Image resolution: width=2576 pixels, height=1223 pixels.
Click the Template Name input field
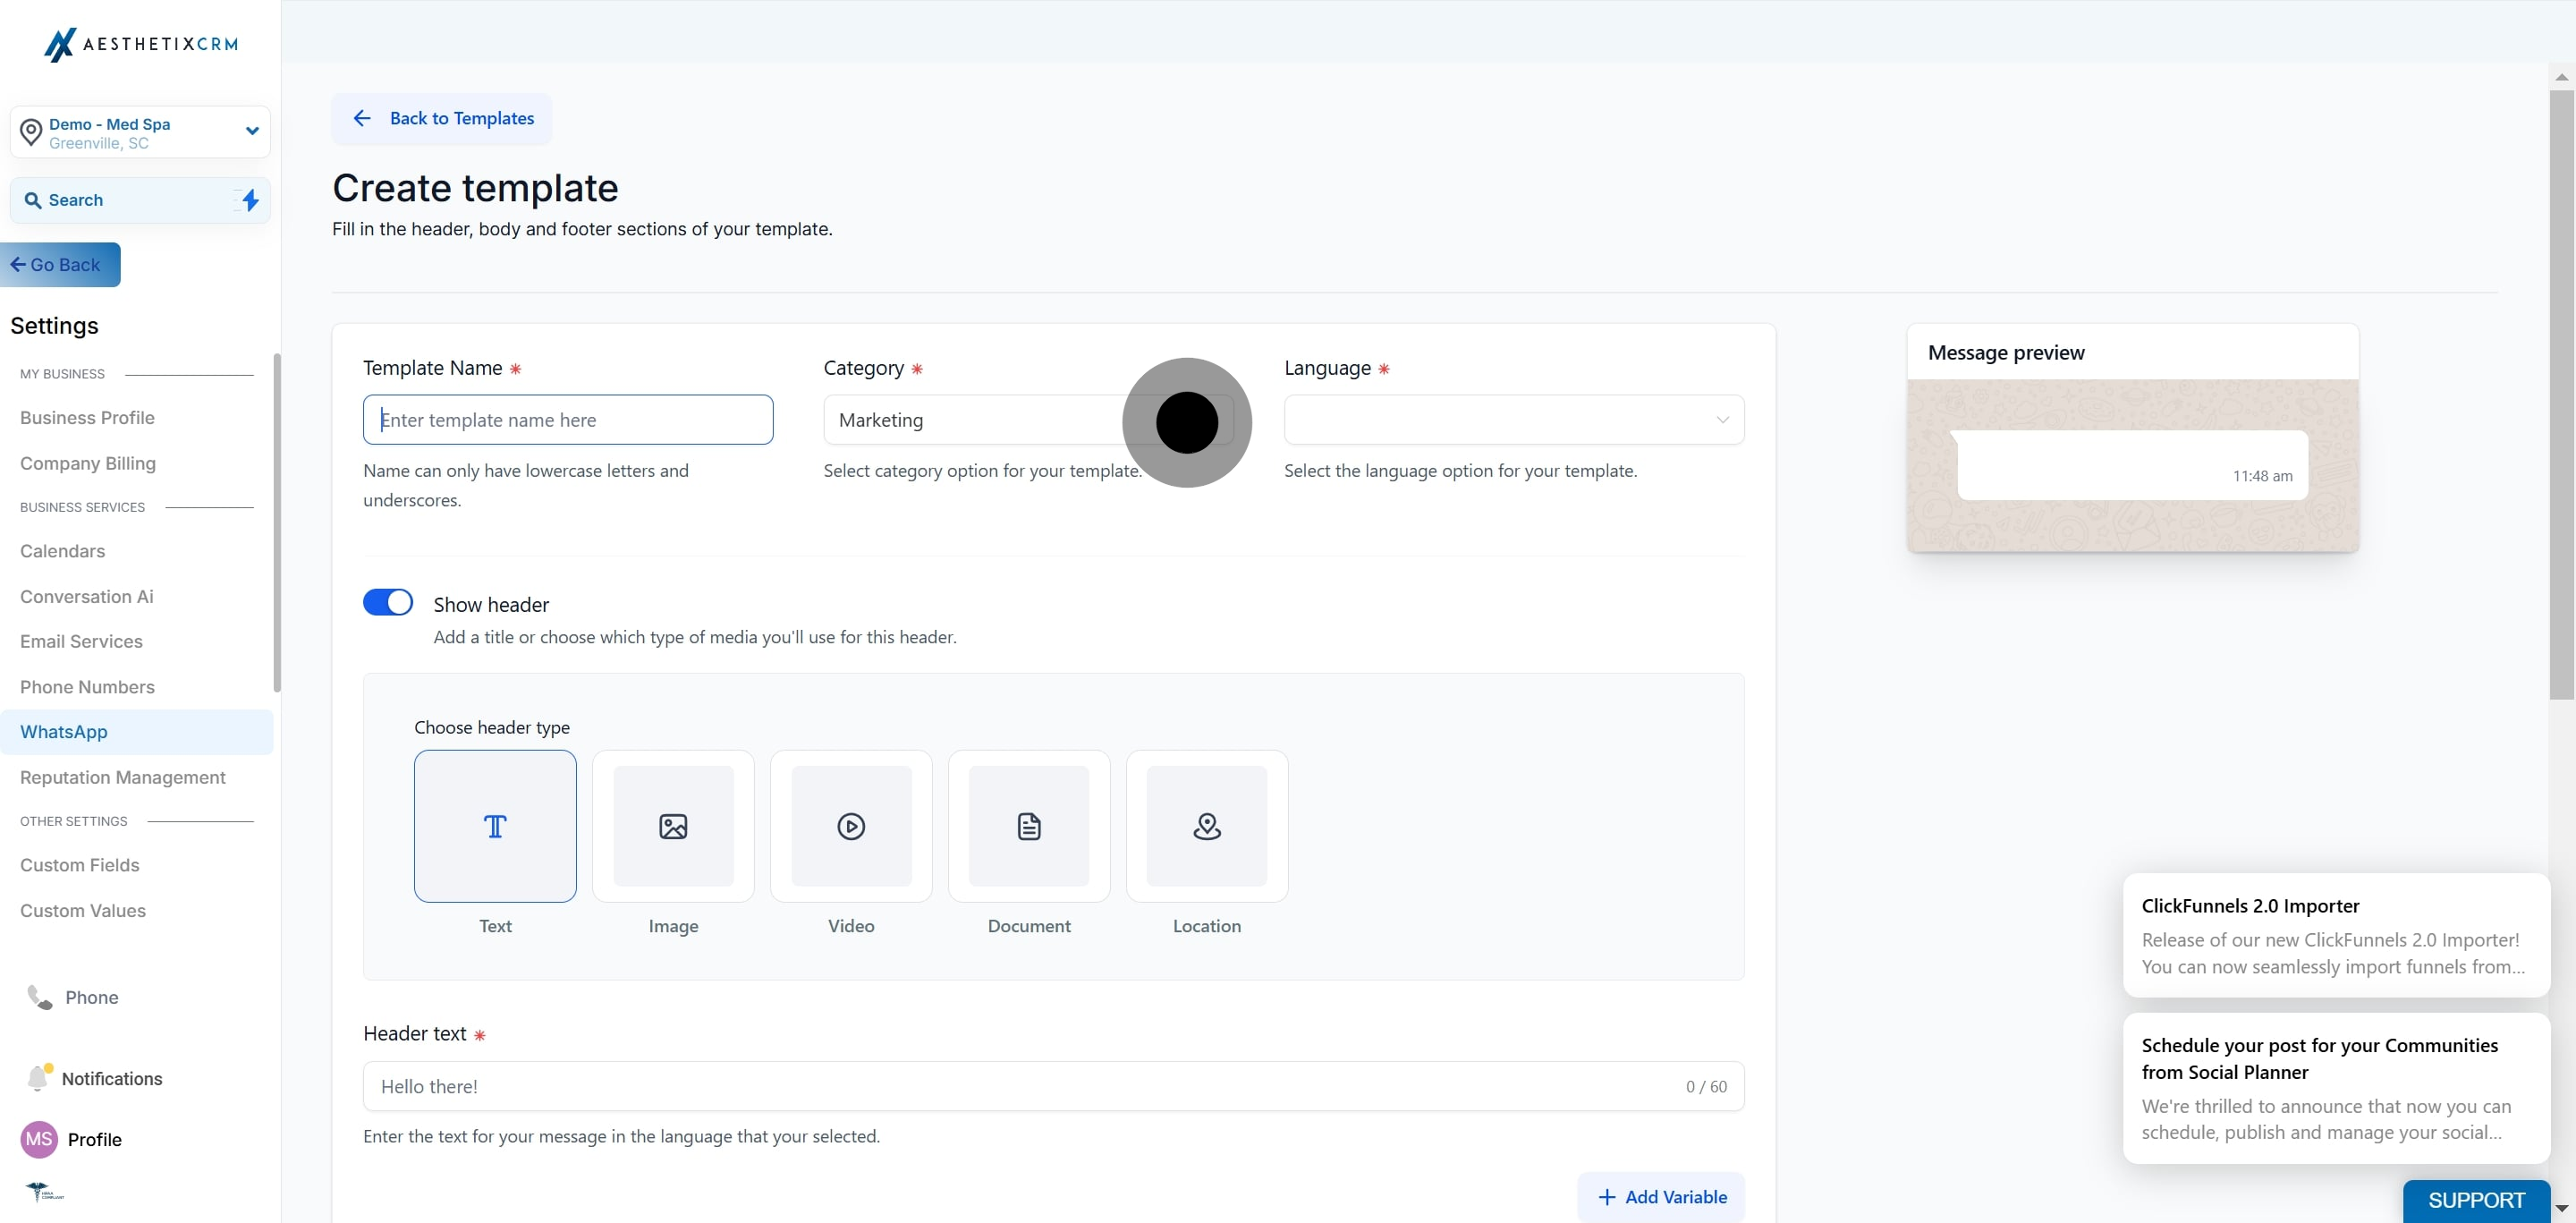tap(568, 420)
